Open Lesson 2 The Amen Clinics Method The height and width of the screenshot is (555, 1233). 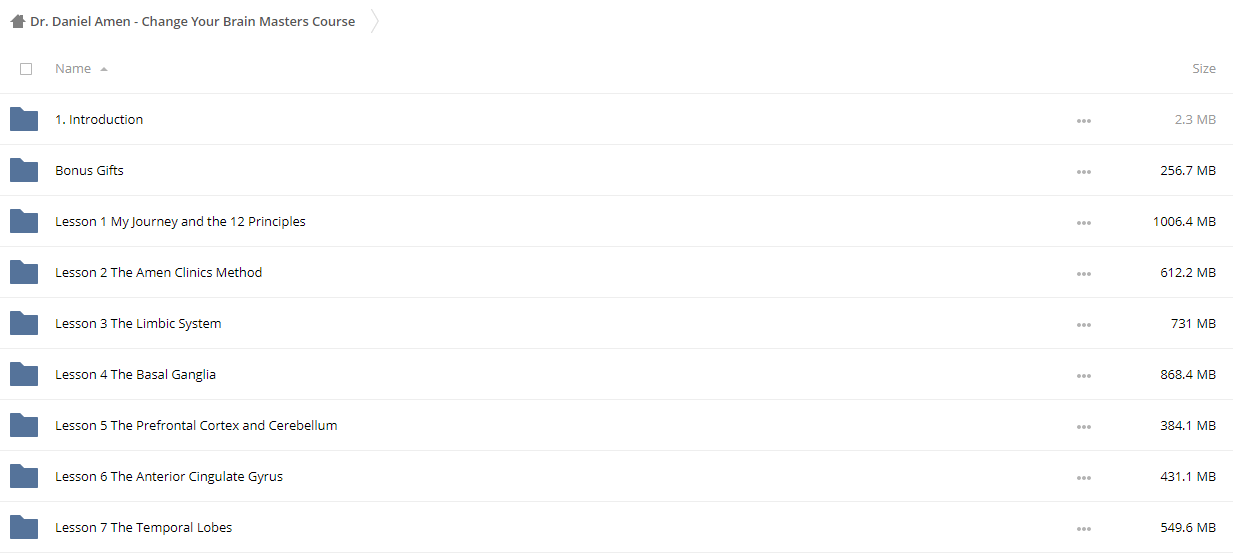coord(158,272)
